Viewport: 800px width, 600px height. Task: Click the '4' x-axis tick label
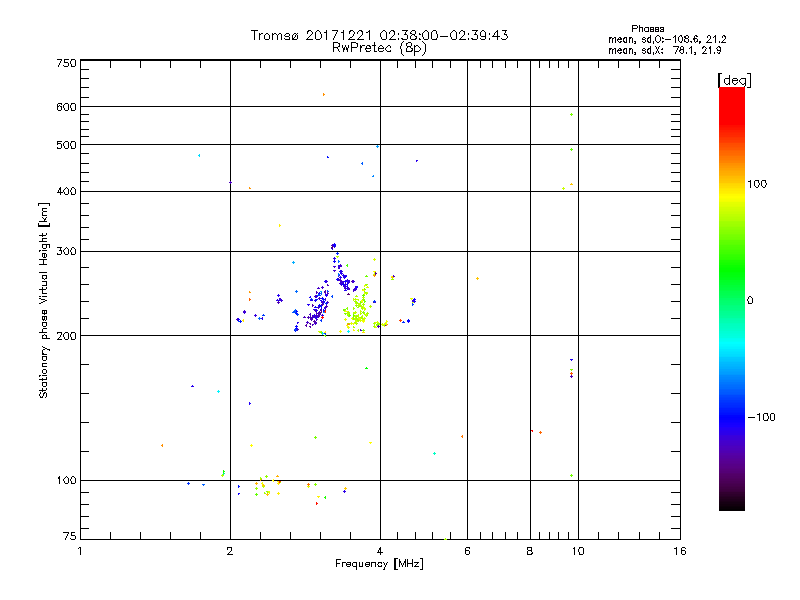[x=380, y=551]
